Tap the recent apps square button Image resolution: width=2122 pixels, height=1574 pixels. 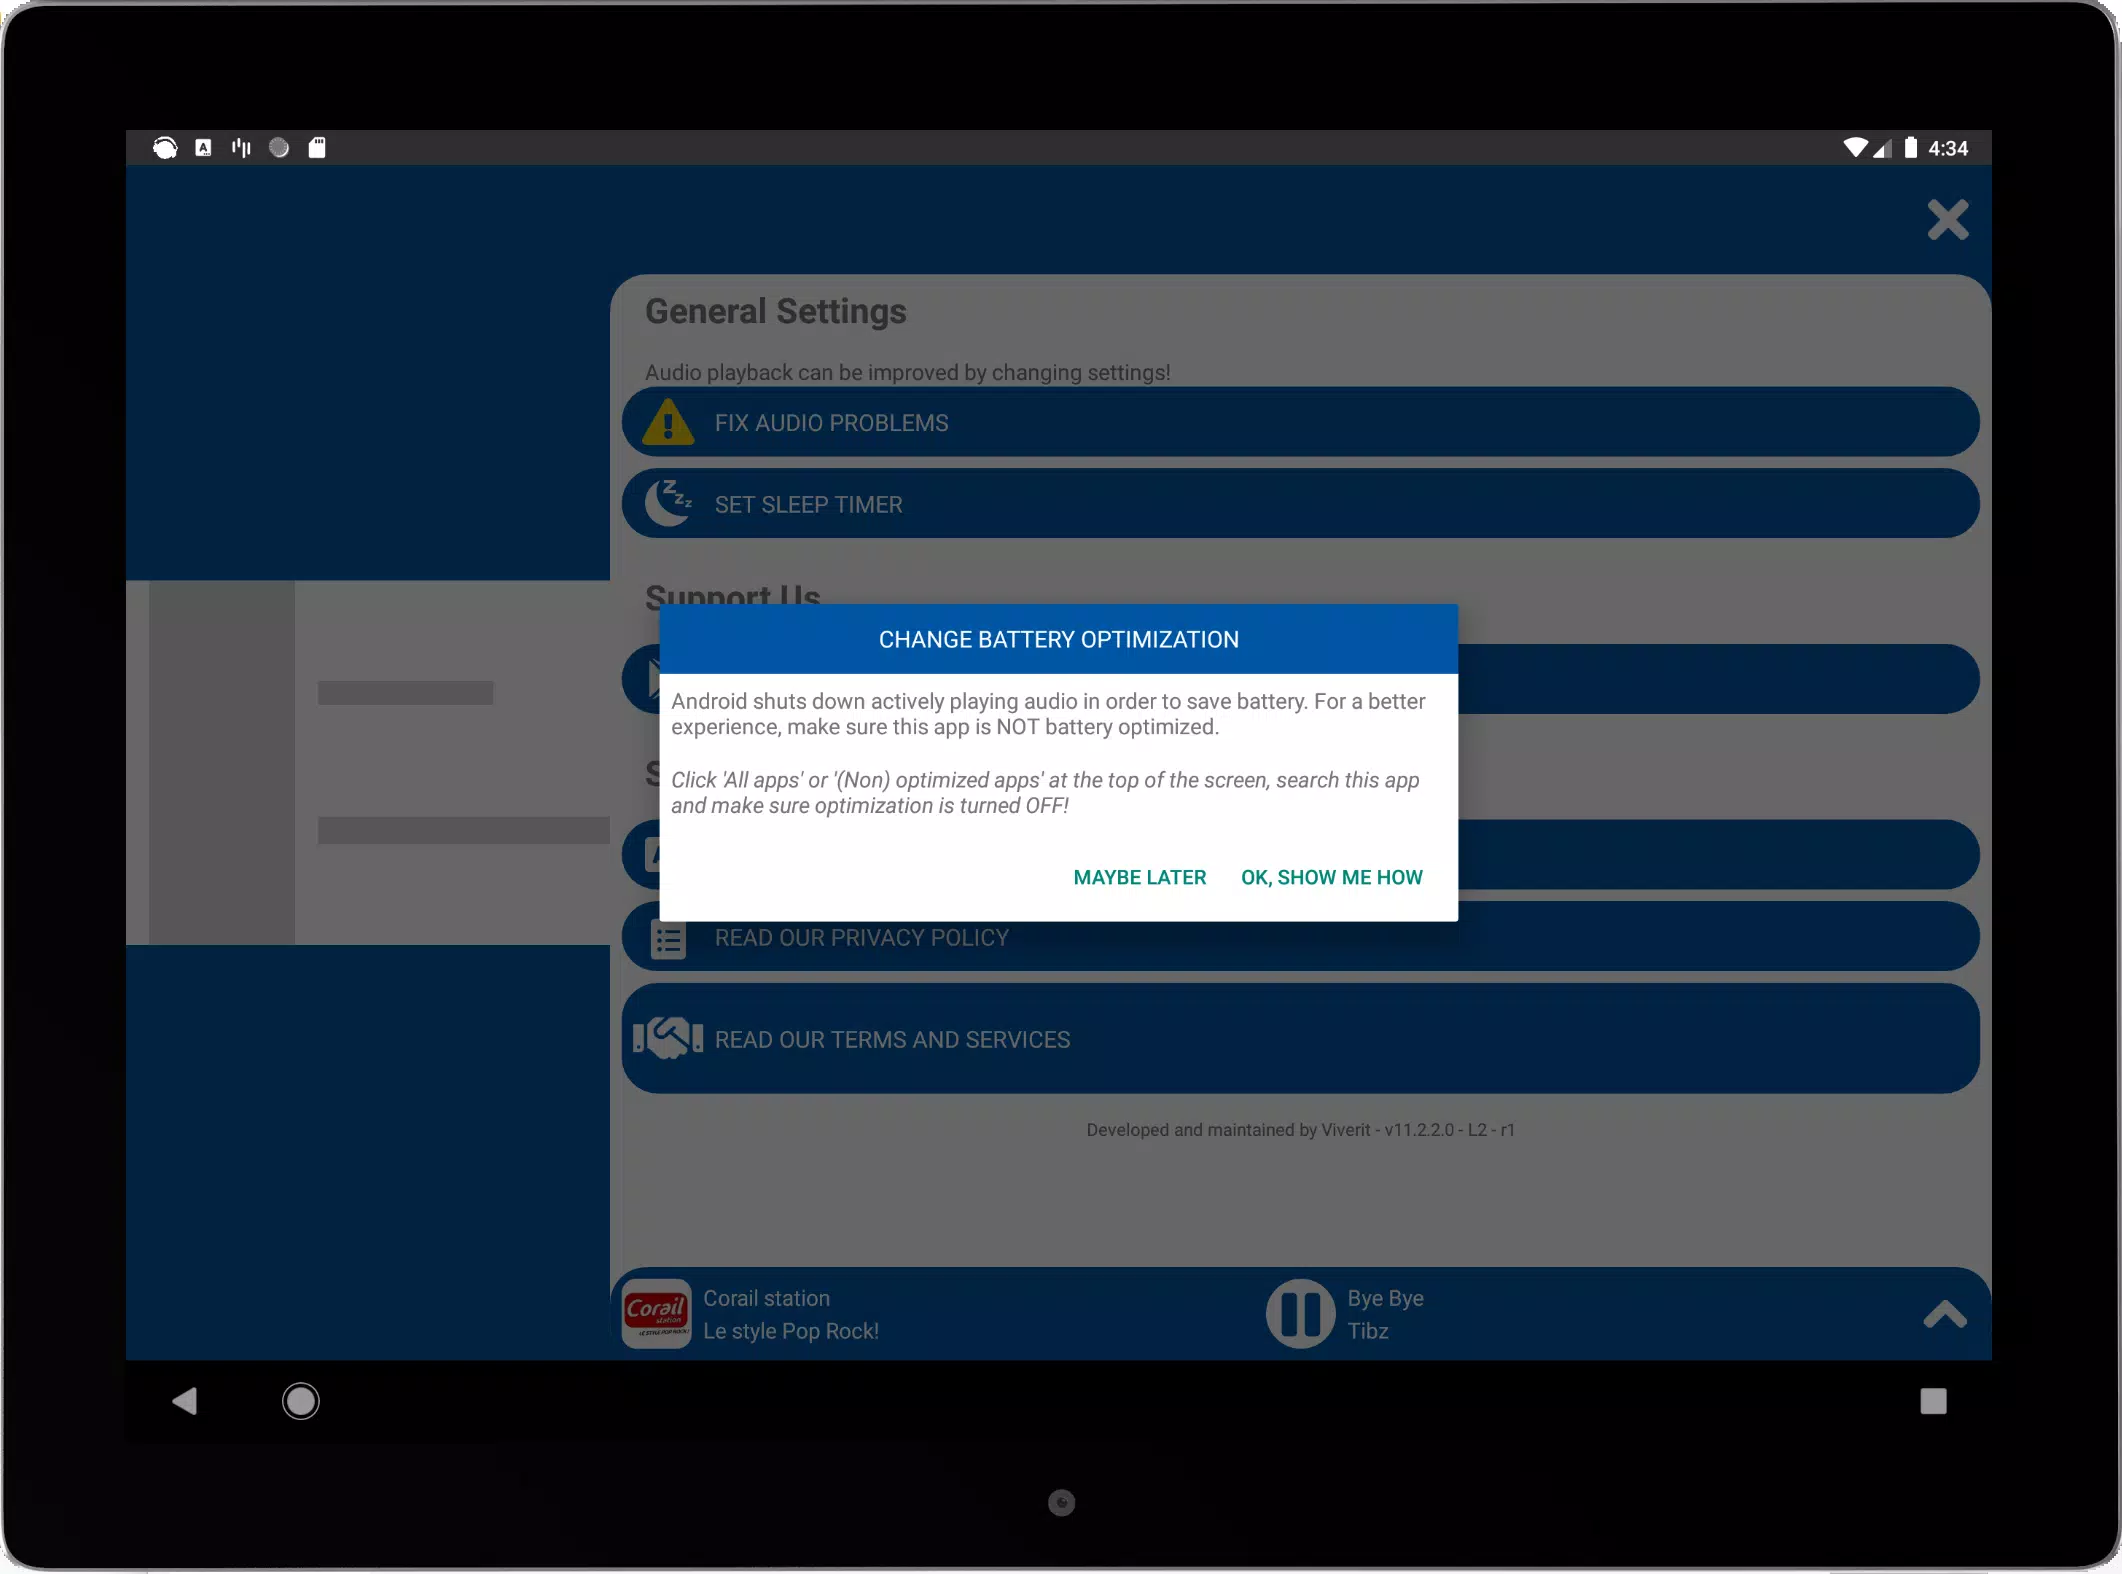click(x=1933, y=1400)
